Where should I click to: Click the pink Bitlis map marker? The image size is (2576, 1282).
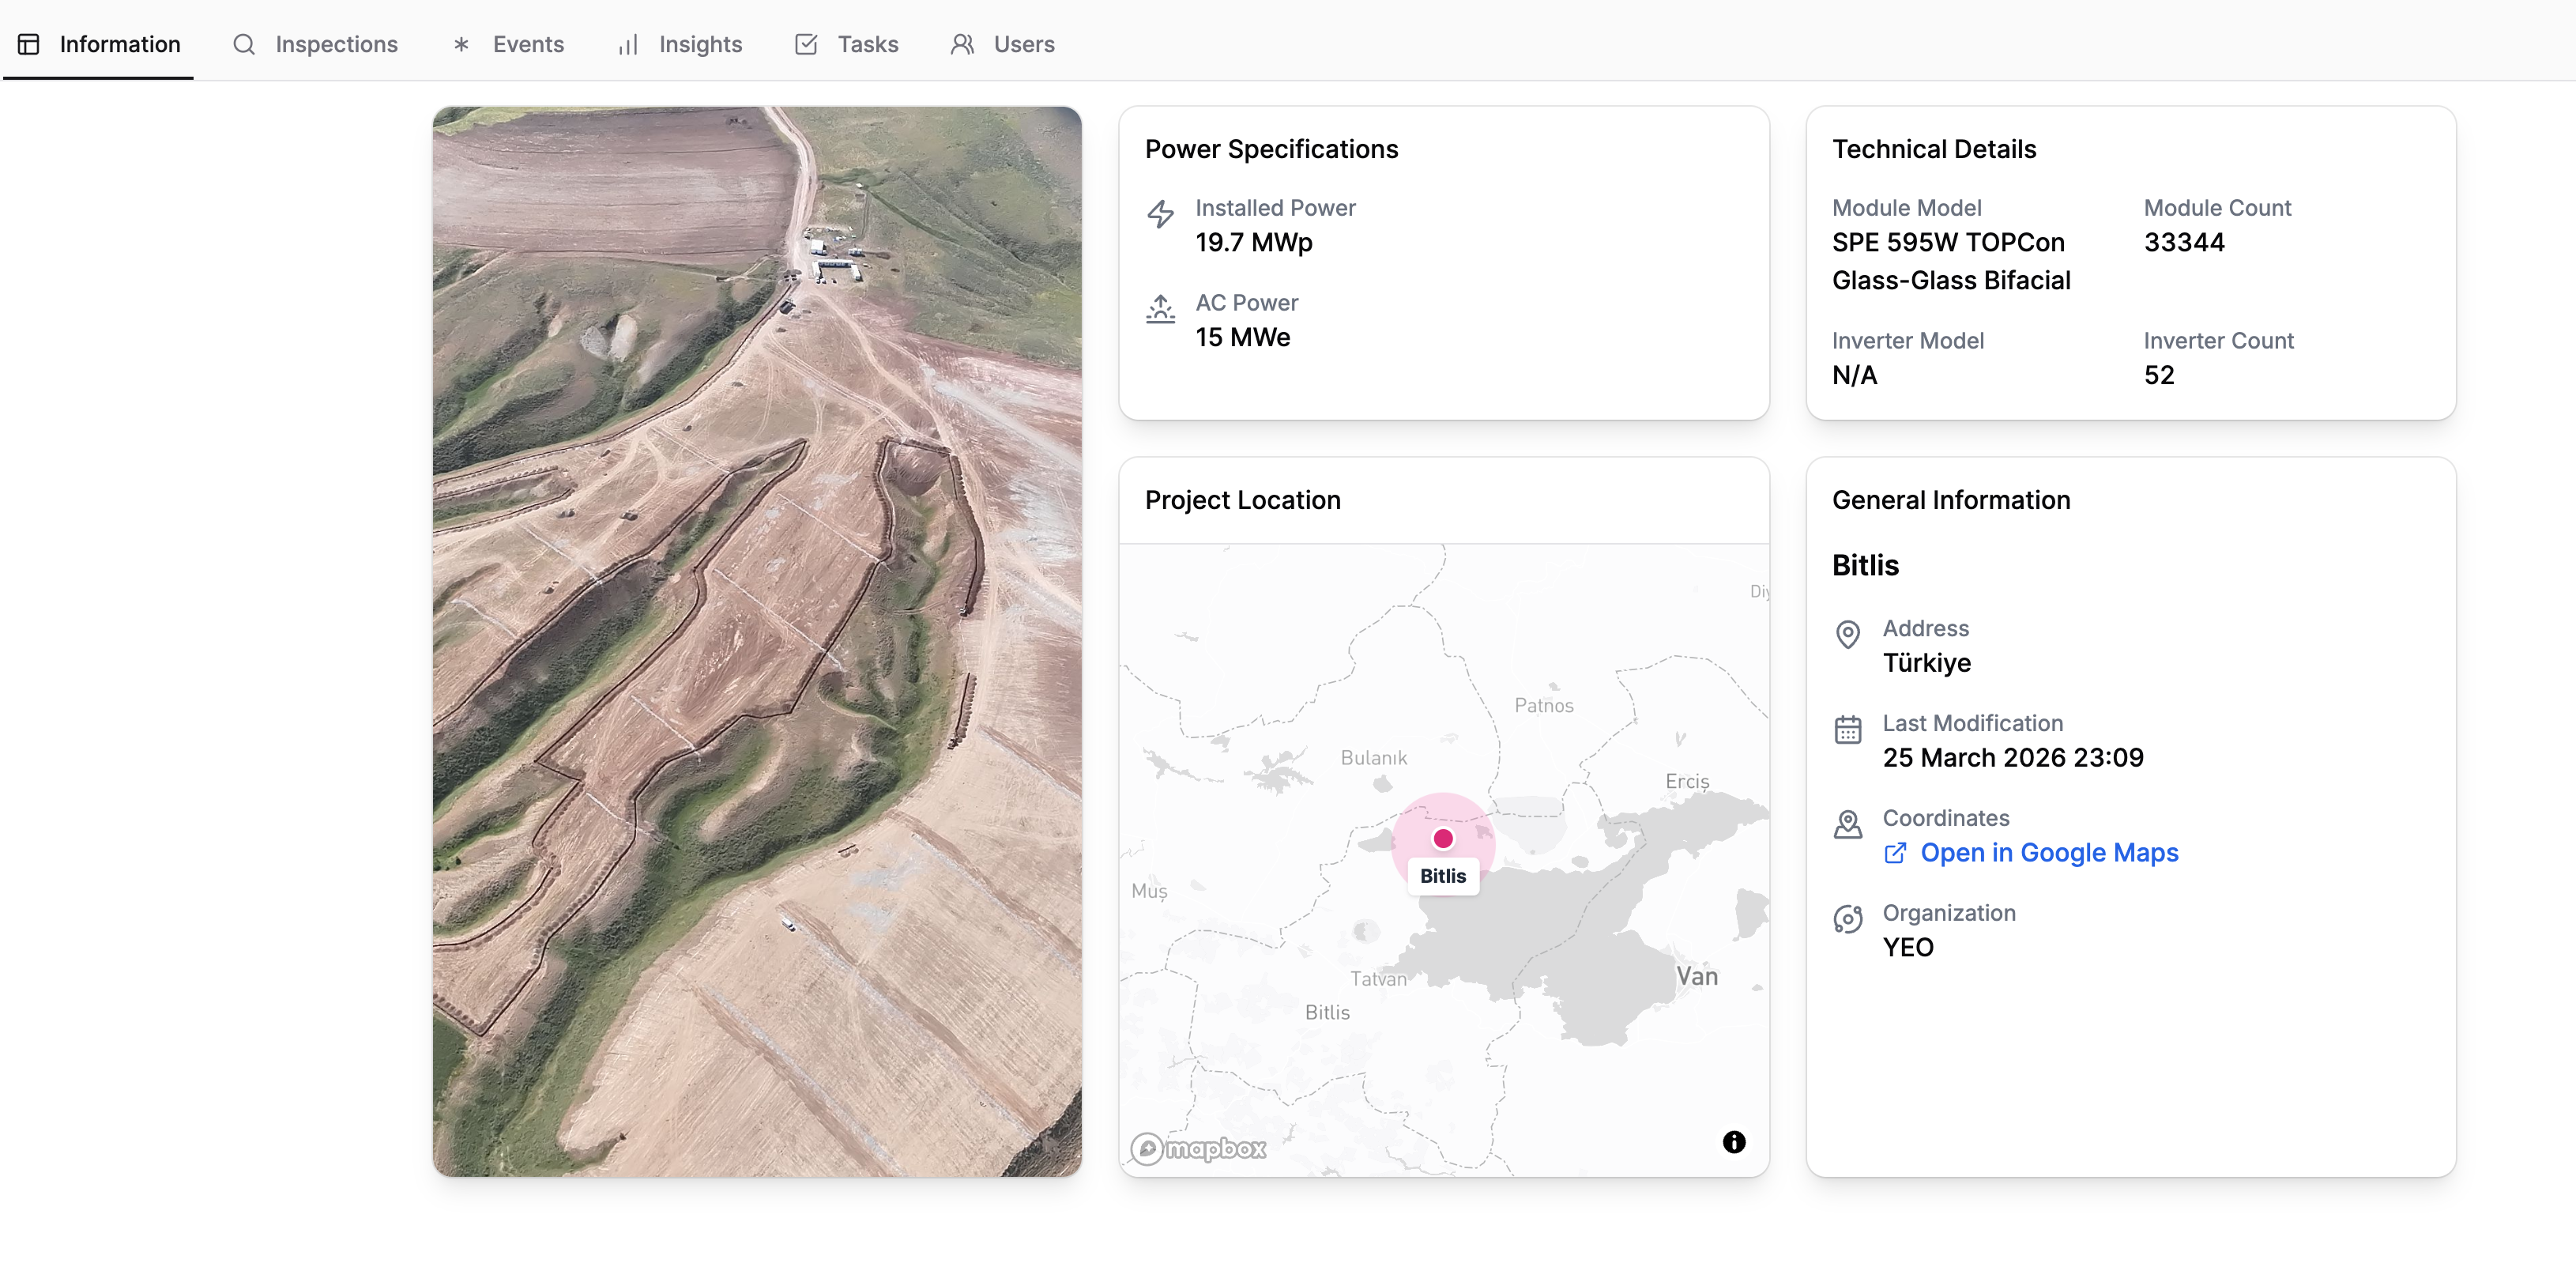[x=1442, y=839]
